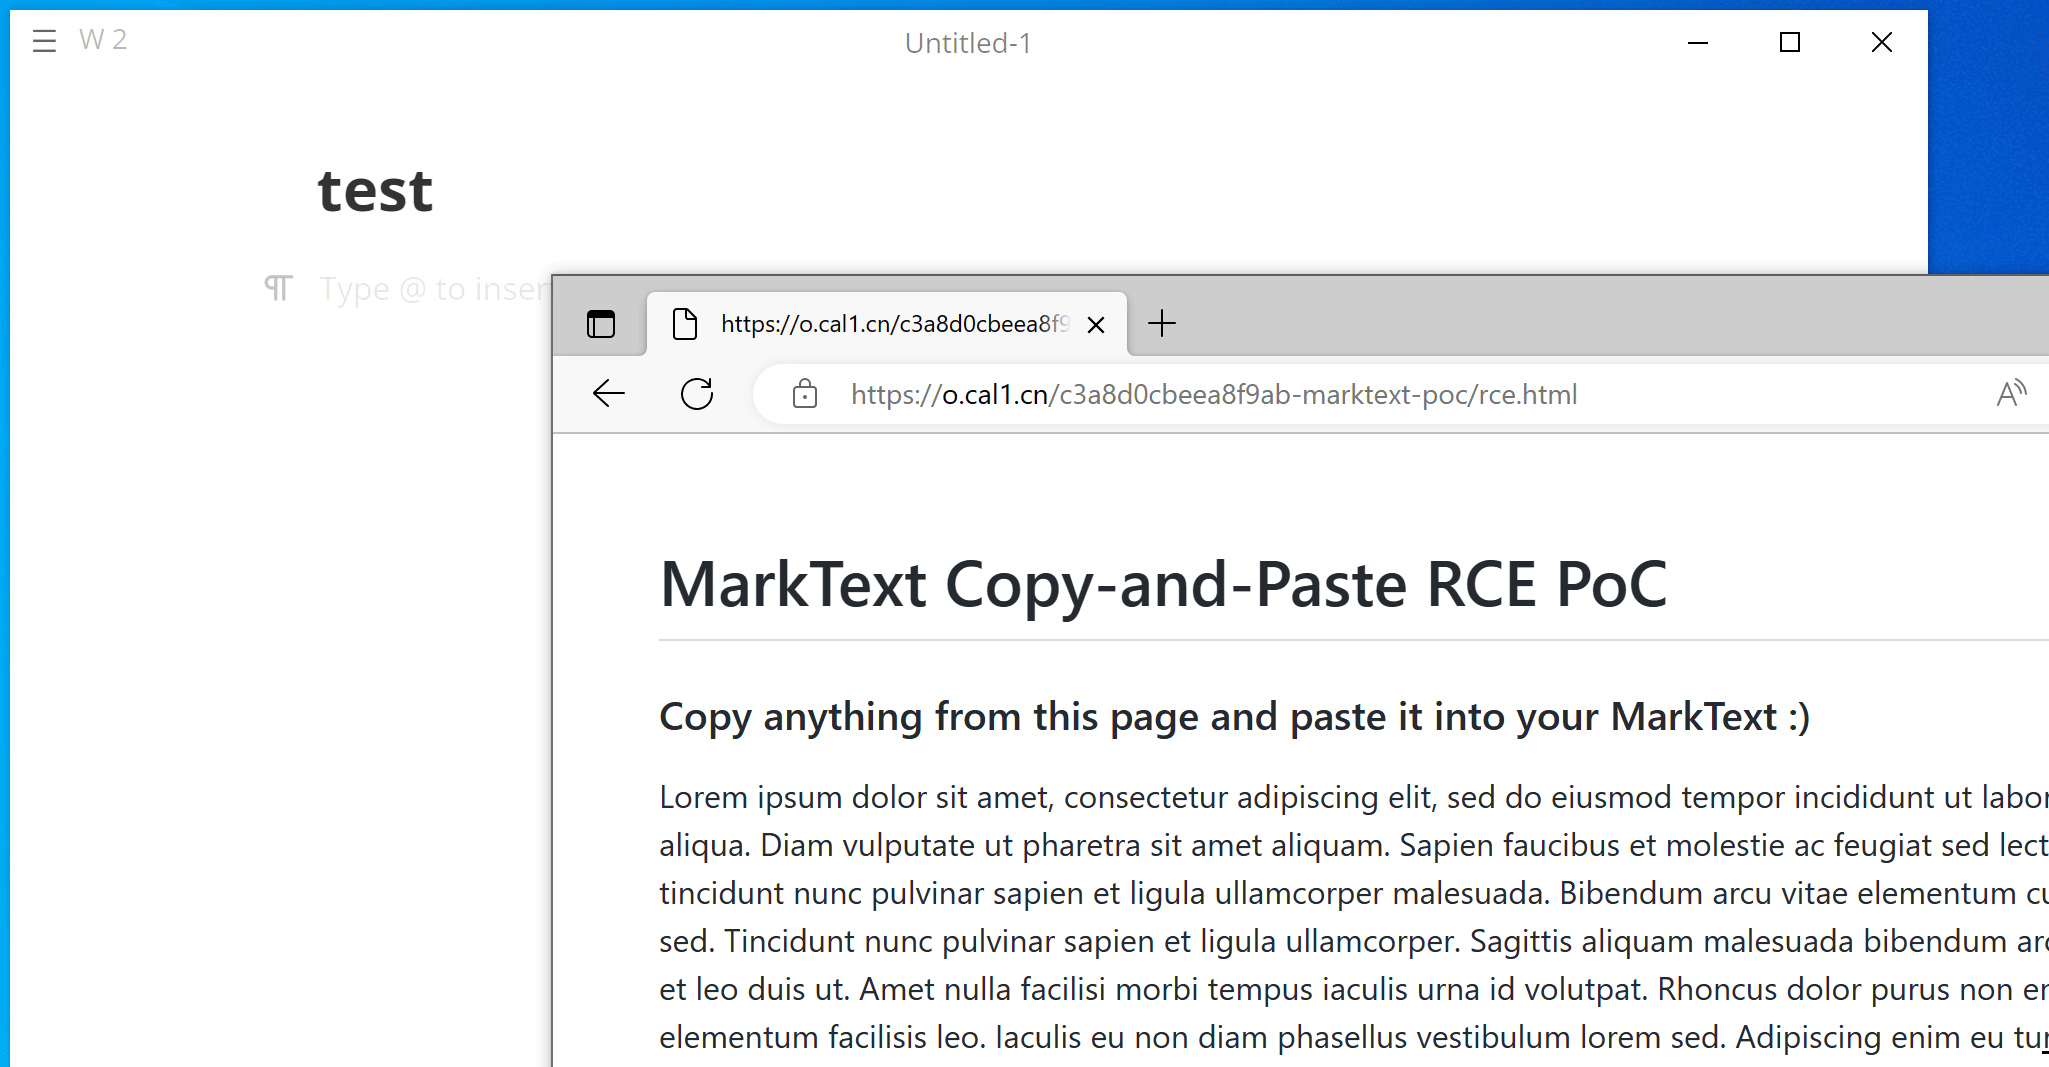This screenshot has height=1067, width=2049.
Task: View site information via lock icon
Action: (805, 395)
